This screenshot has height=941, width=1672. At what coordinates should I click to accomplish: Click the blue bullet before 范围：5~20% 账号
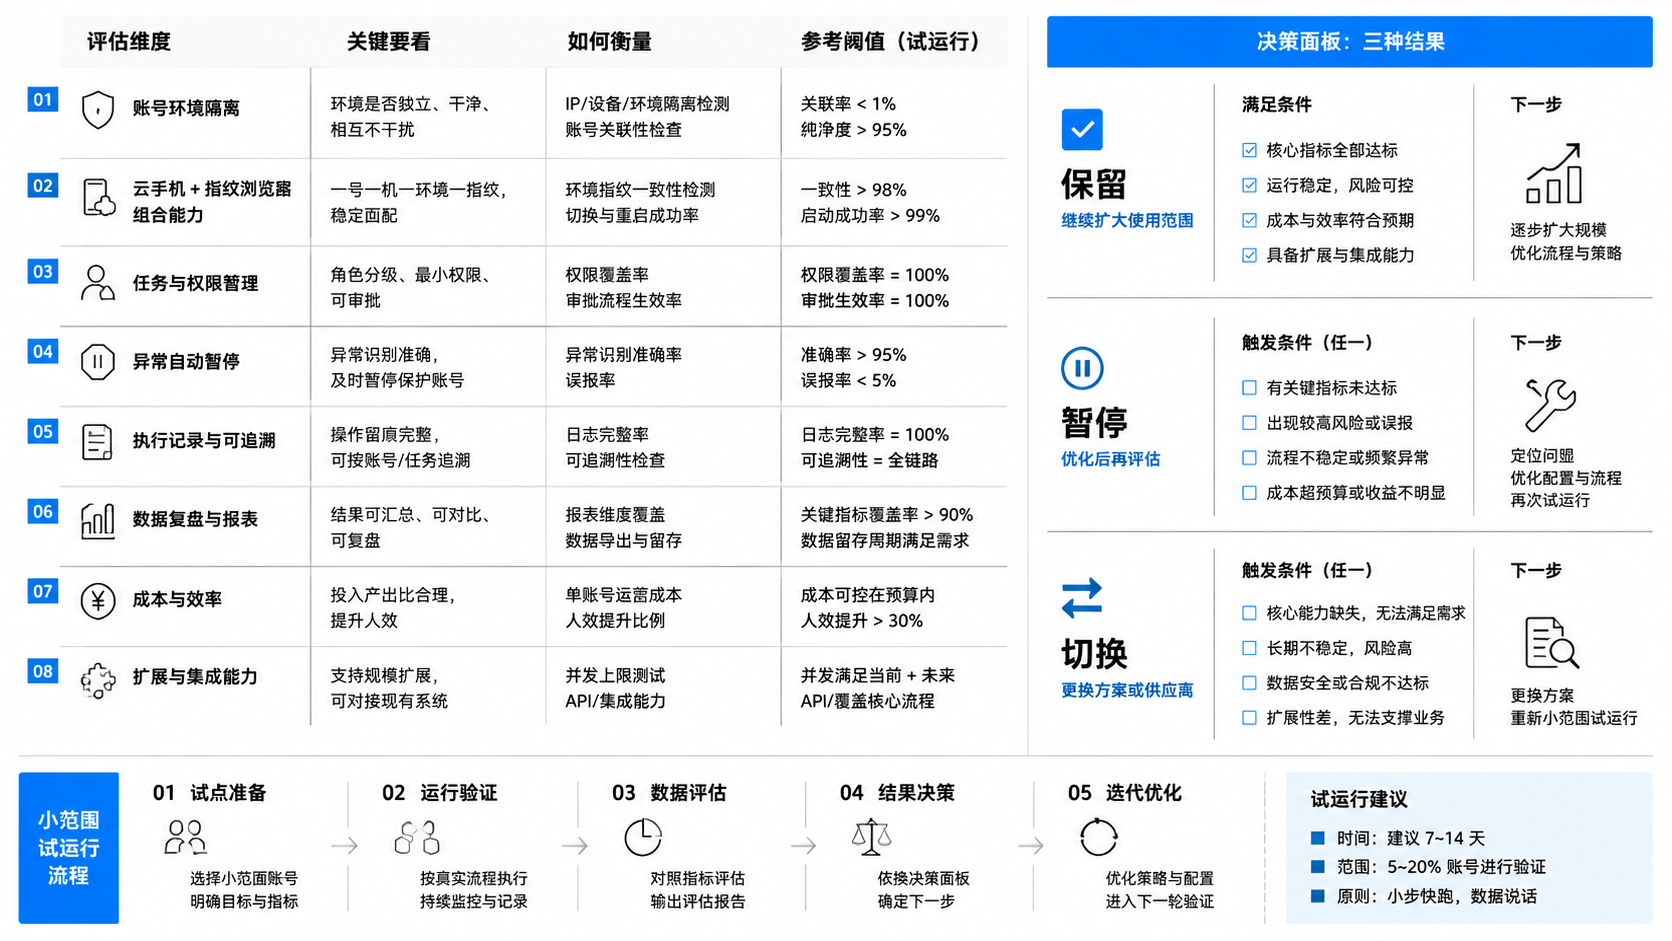point(1318,867)
